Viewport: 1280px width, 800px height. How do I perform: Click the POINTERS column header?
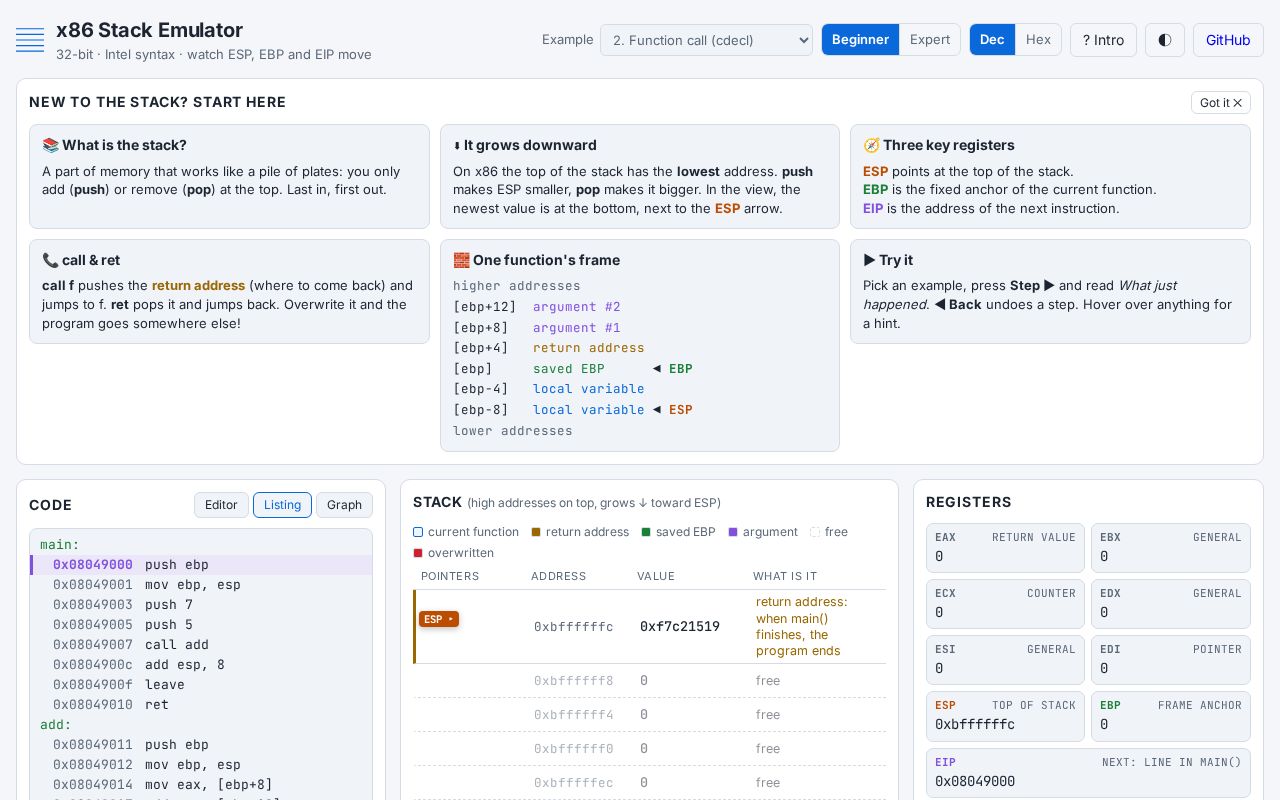pos(450,577)
